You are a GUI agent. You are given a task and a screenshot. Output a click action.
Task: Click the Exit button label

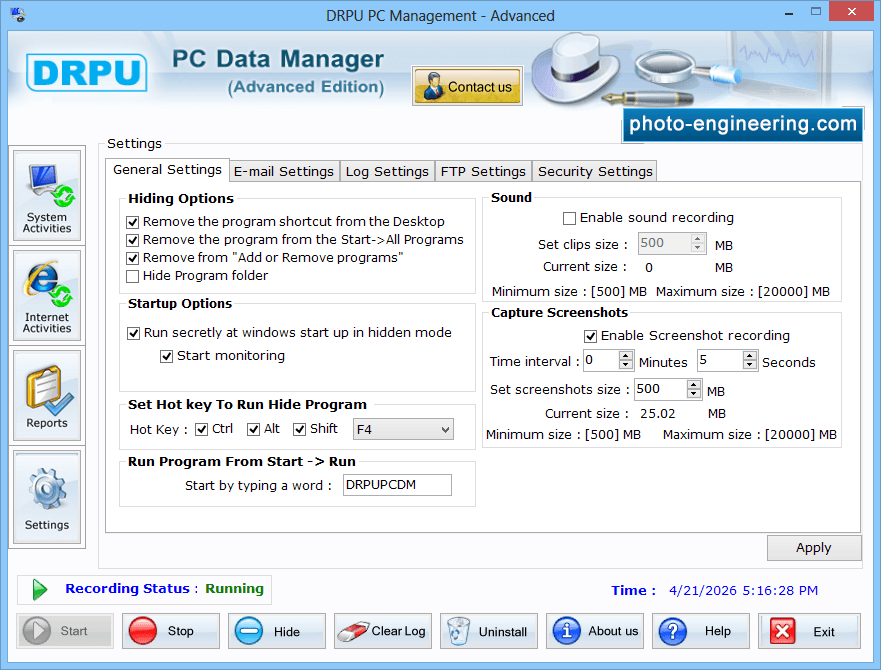(824, 632)
